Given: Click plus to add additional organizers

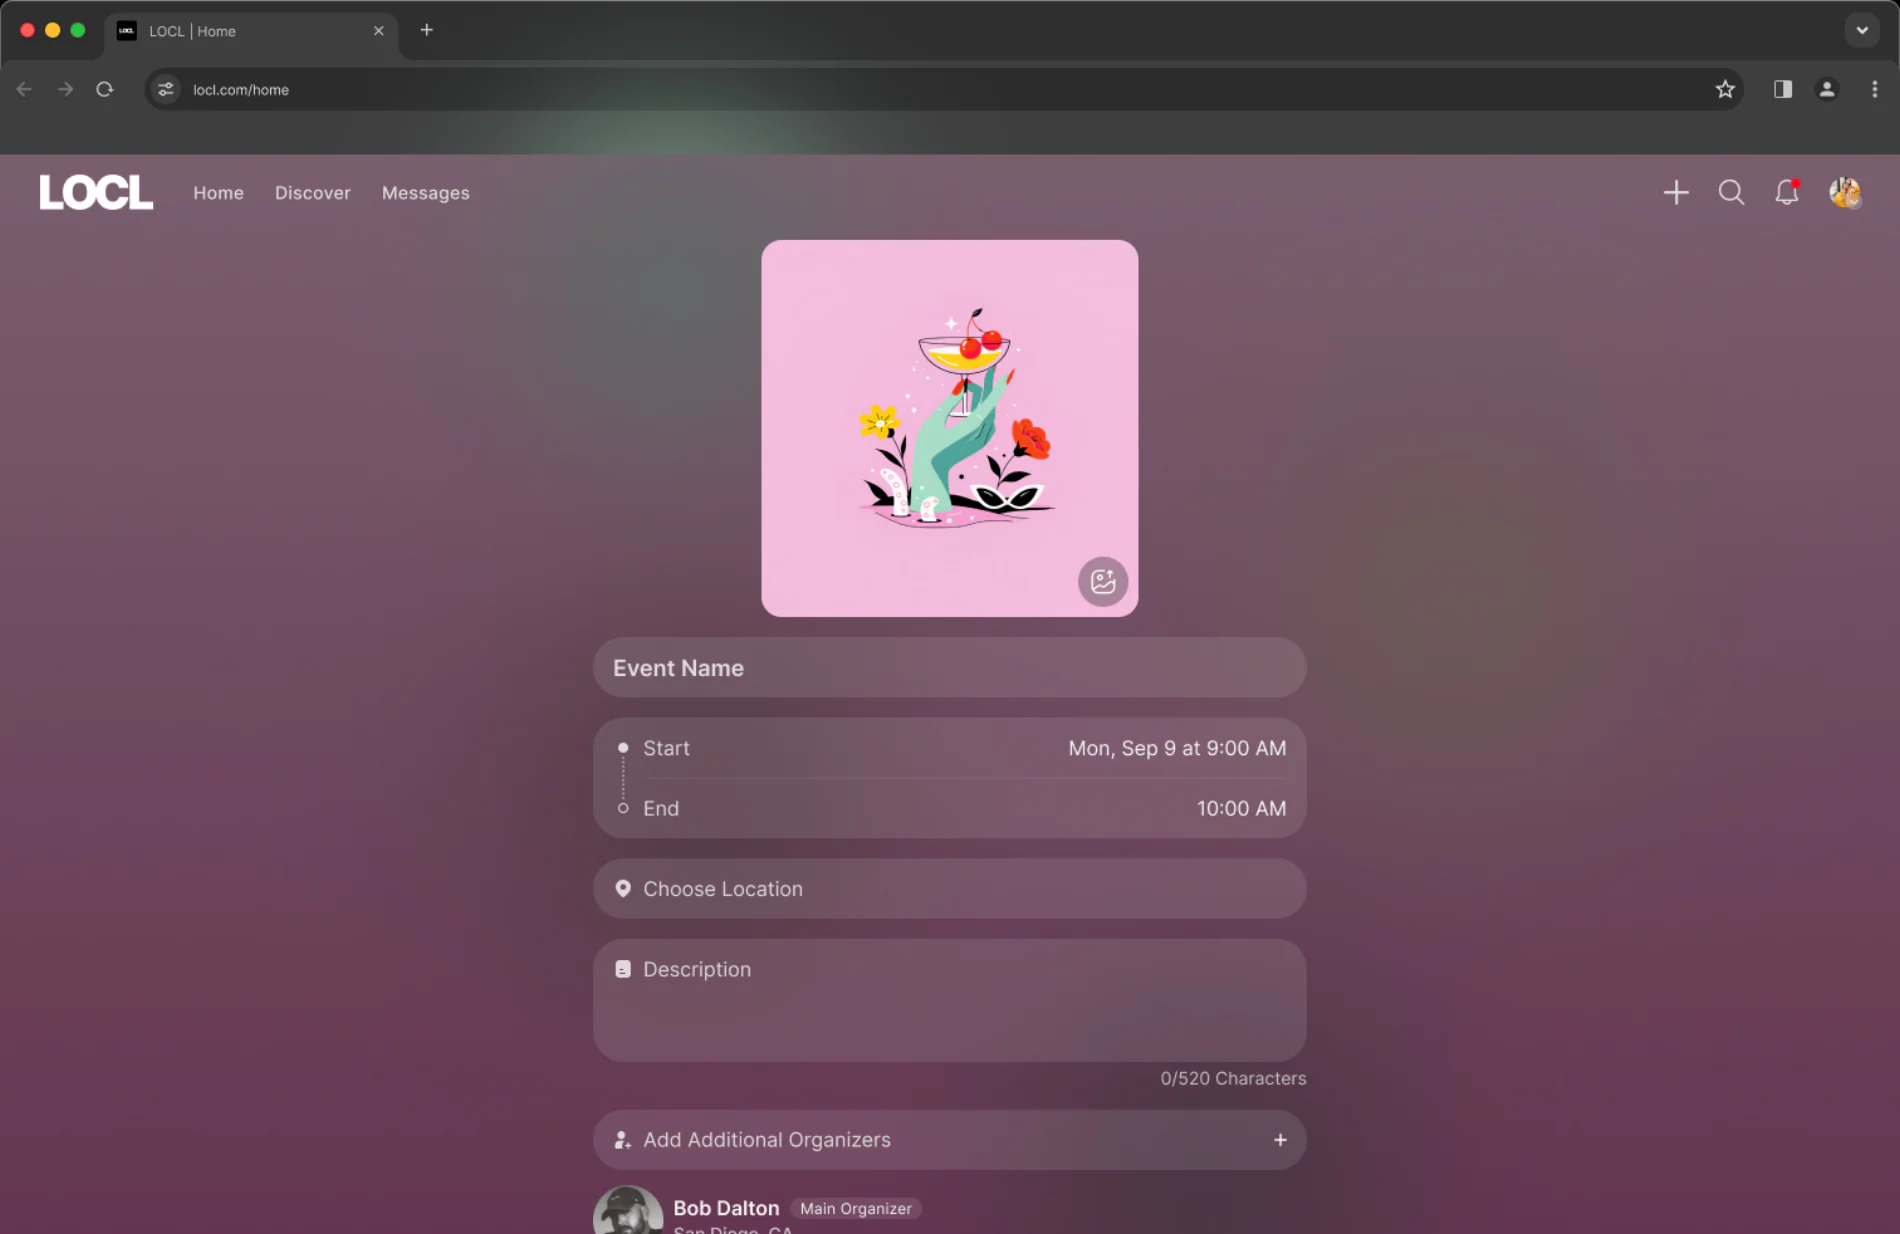Looking at the screenshot, I should pyautogui.click(x=1280, y=1140).
